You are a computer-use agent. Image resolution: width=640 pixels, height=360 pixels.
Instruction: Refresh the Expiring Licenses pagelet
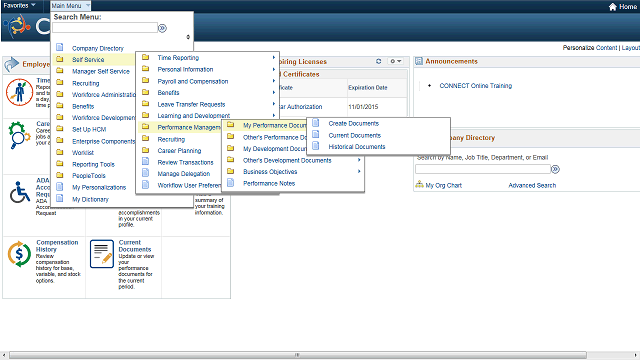[378, 61]
